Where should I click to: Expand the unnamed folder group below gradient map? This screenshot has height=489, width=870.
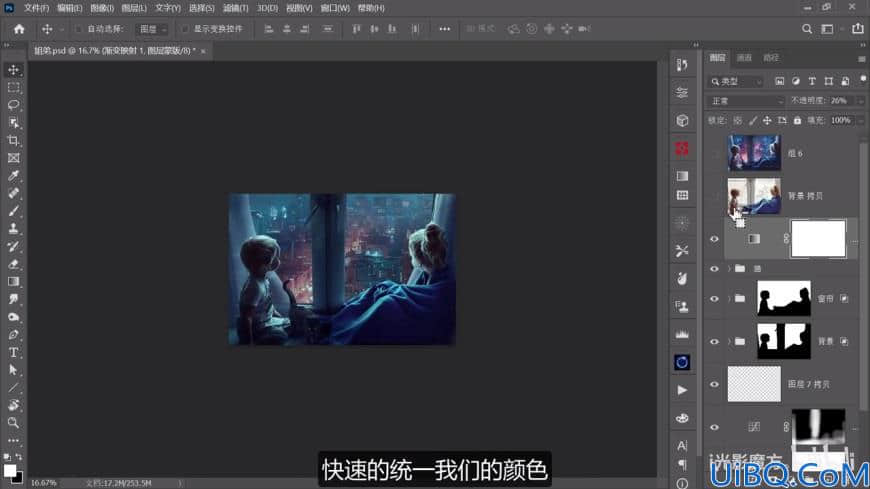729,269
